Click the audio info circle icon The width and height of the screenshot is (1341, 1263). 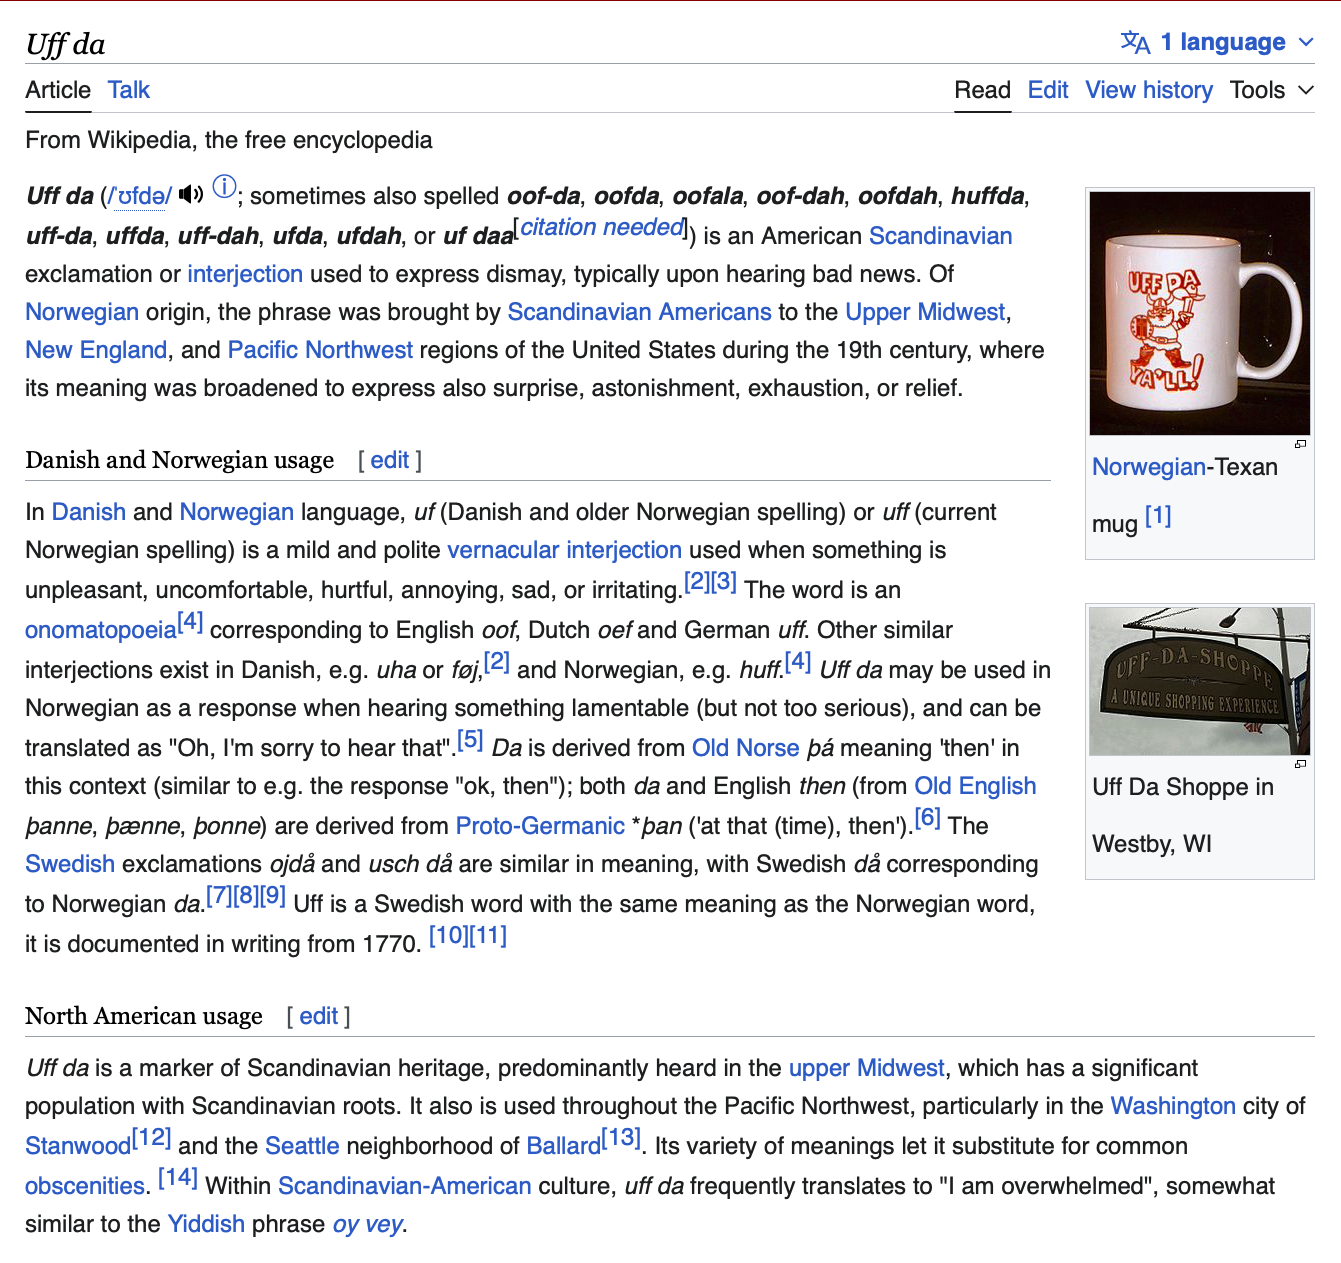coord(225,187)
